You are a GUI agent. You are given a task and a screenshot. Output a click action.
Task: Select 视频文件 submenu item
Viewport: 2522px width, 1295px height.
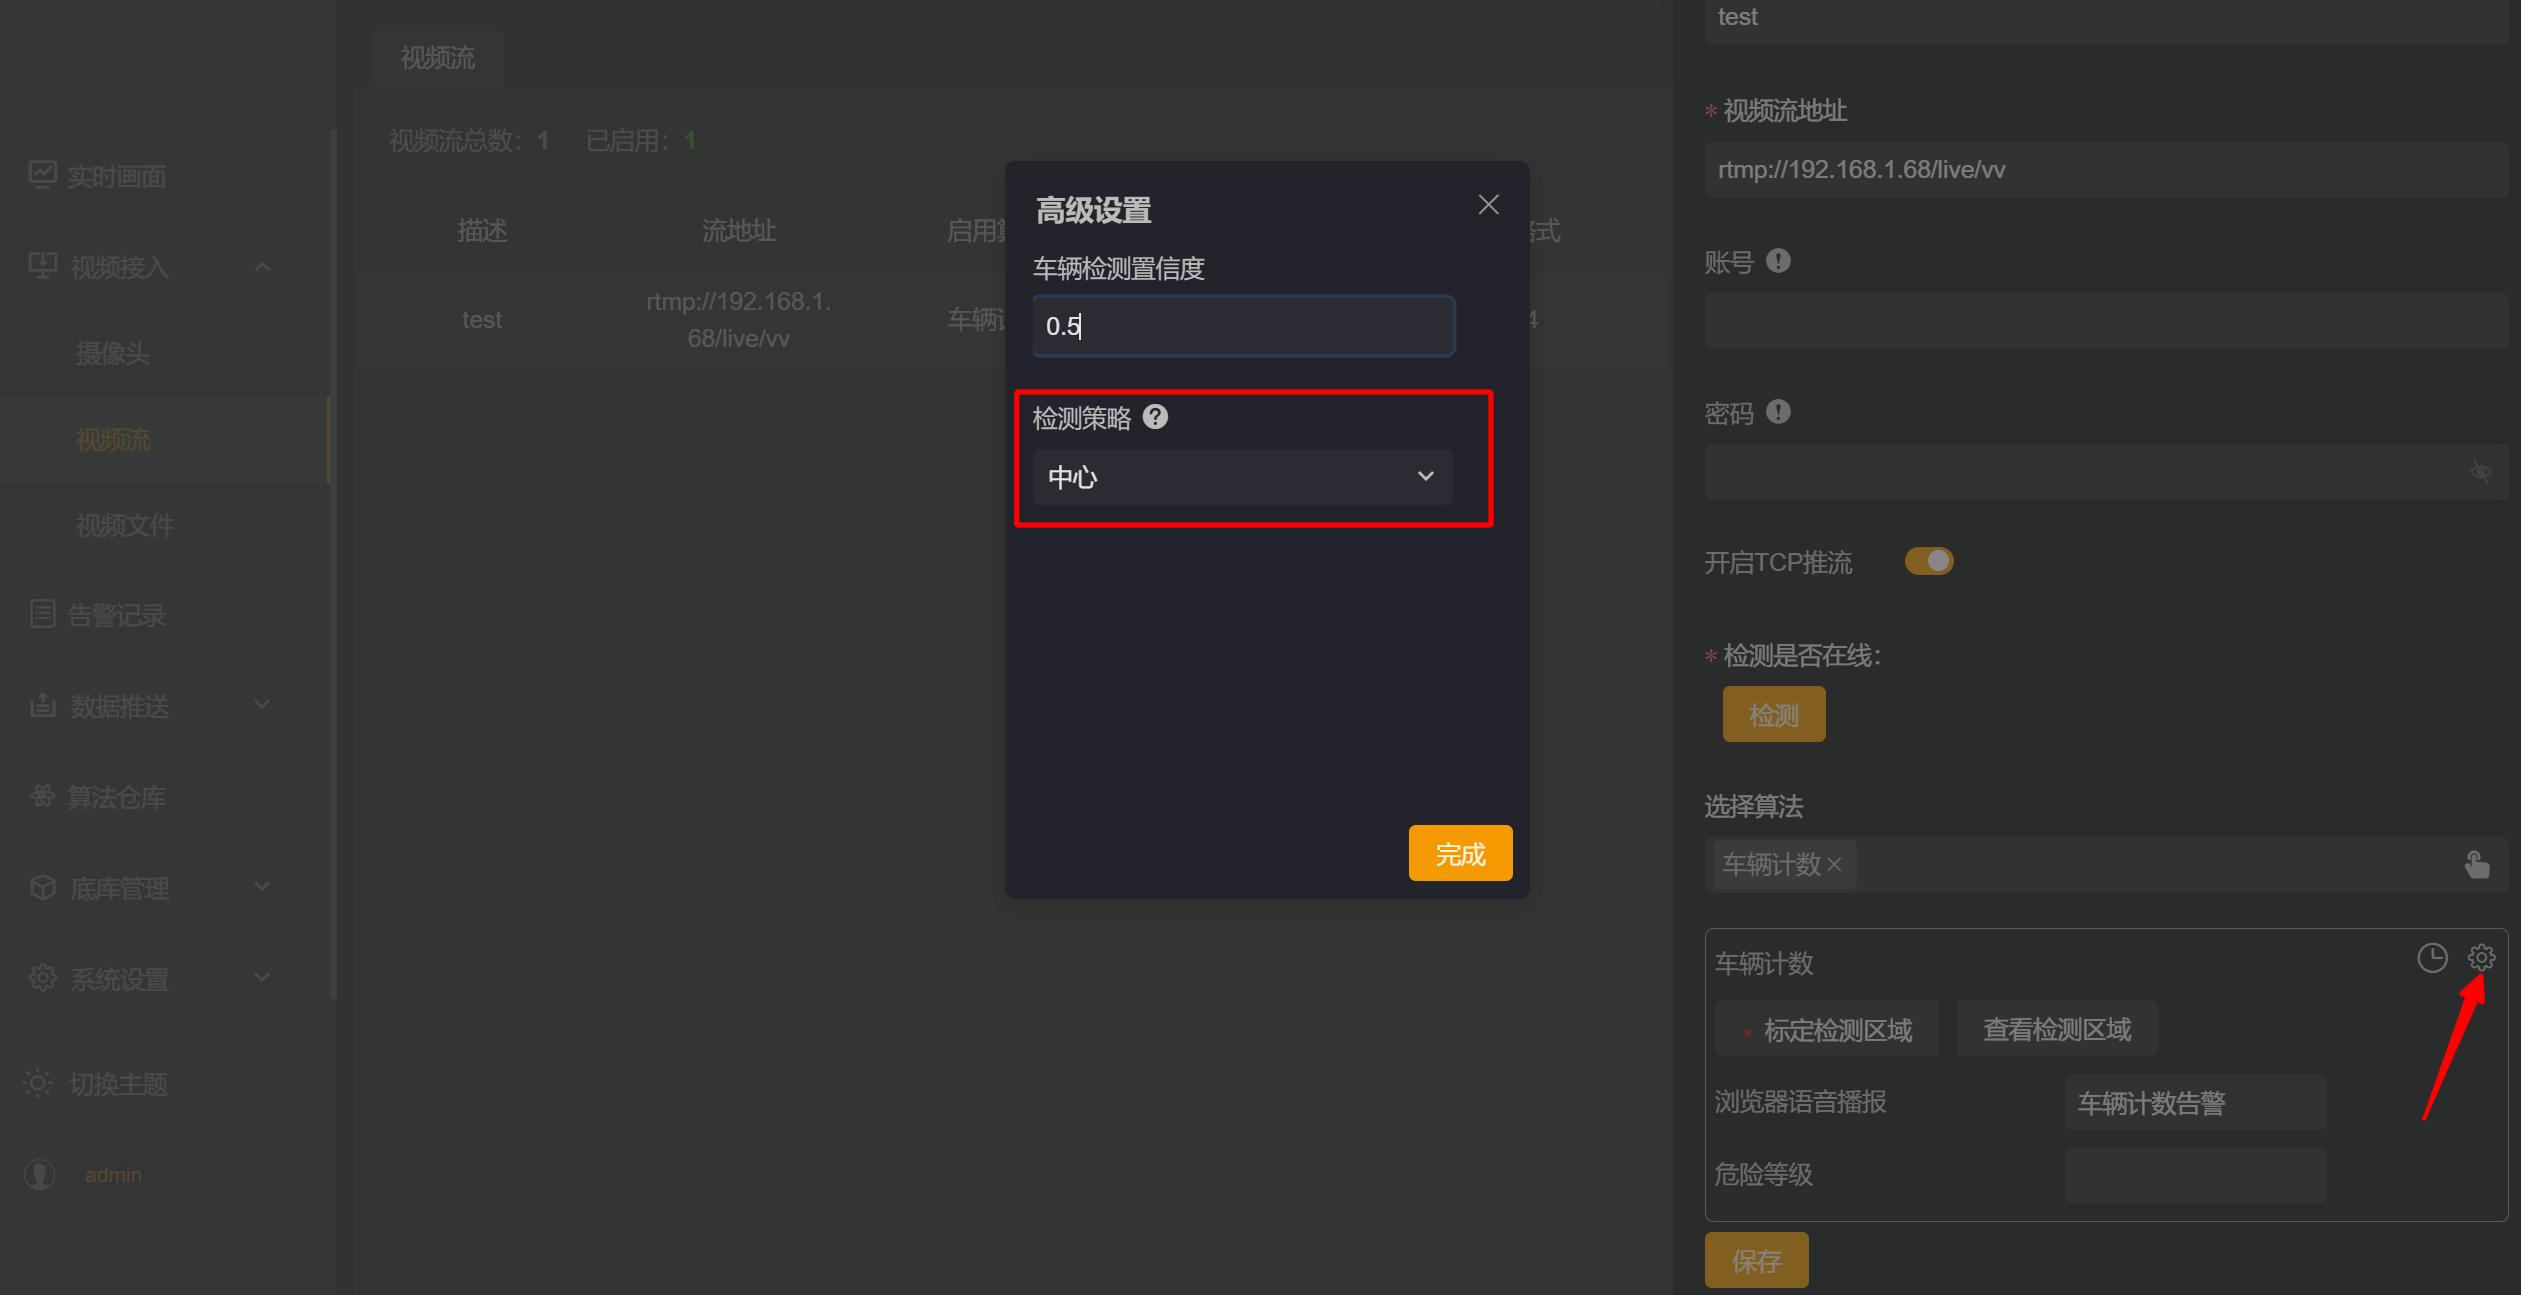pos(125,525)
